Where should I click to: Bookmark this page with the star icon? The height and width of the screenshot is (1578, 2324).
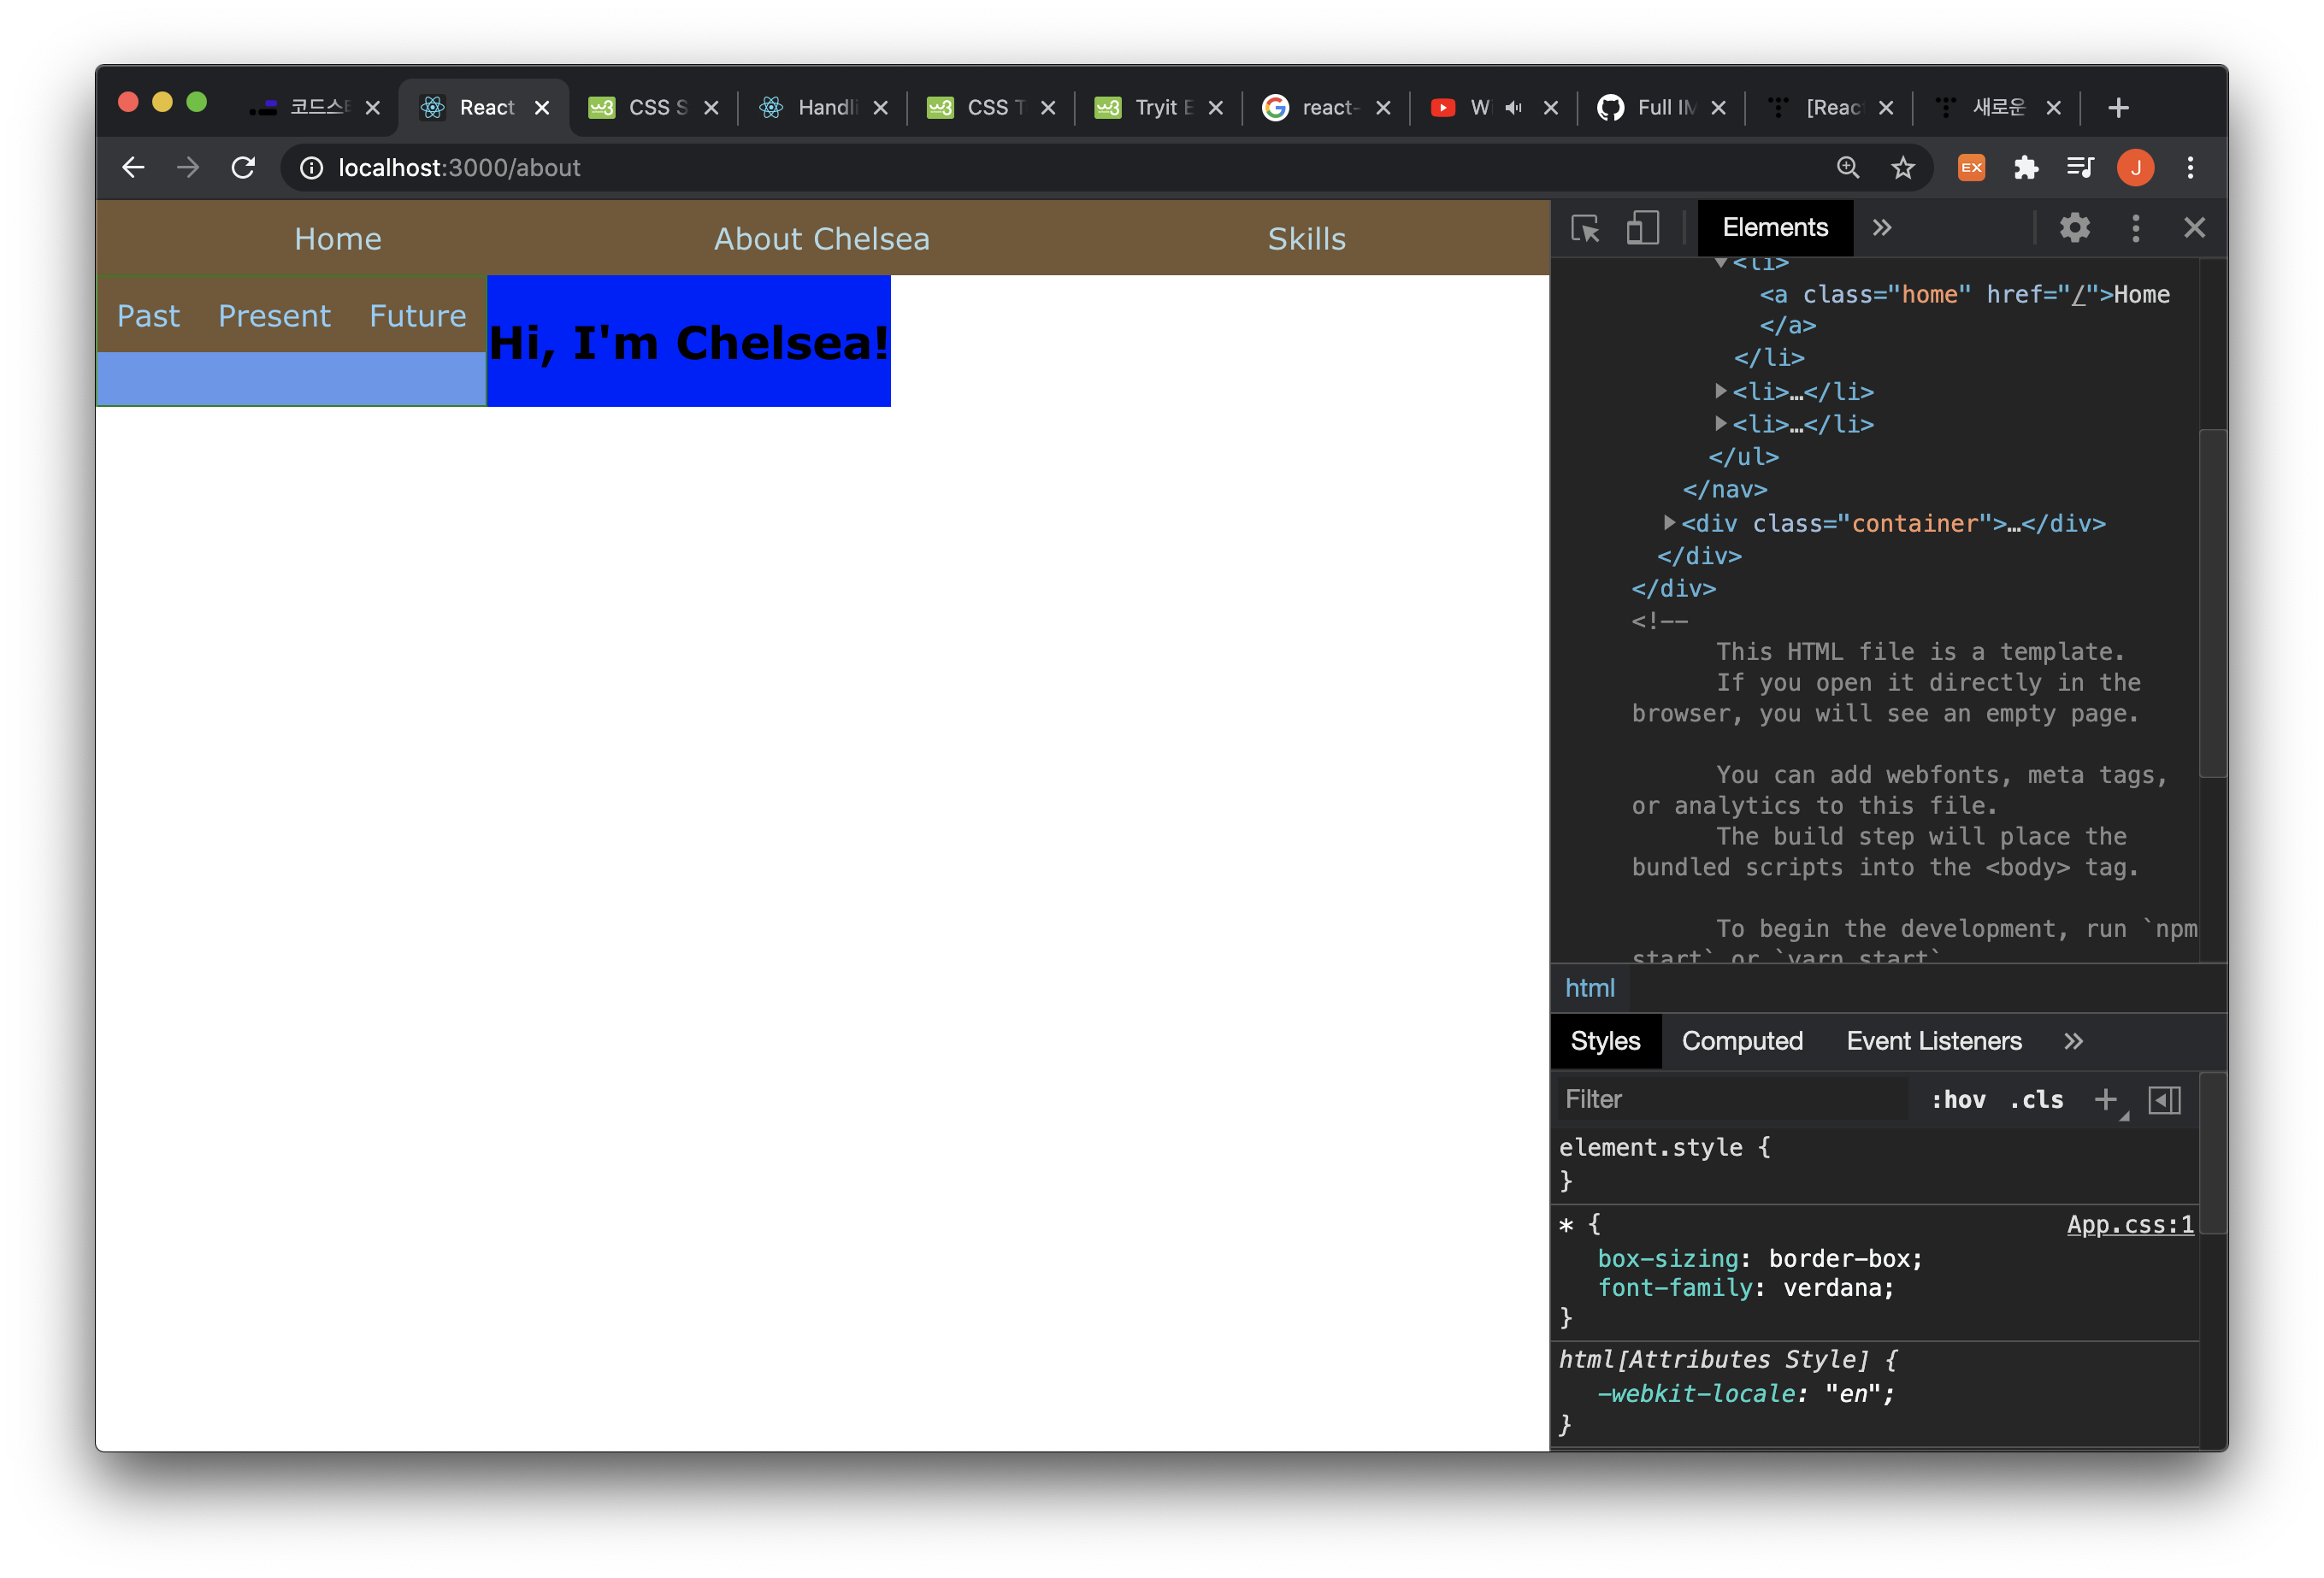[x=1903, y=168]
